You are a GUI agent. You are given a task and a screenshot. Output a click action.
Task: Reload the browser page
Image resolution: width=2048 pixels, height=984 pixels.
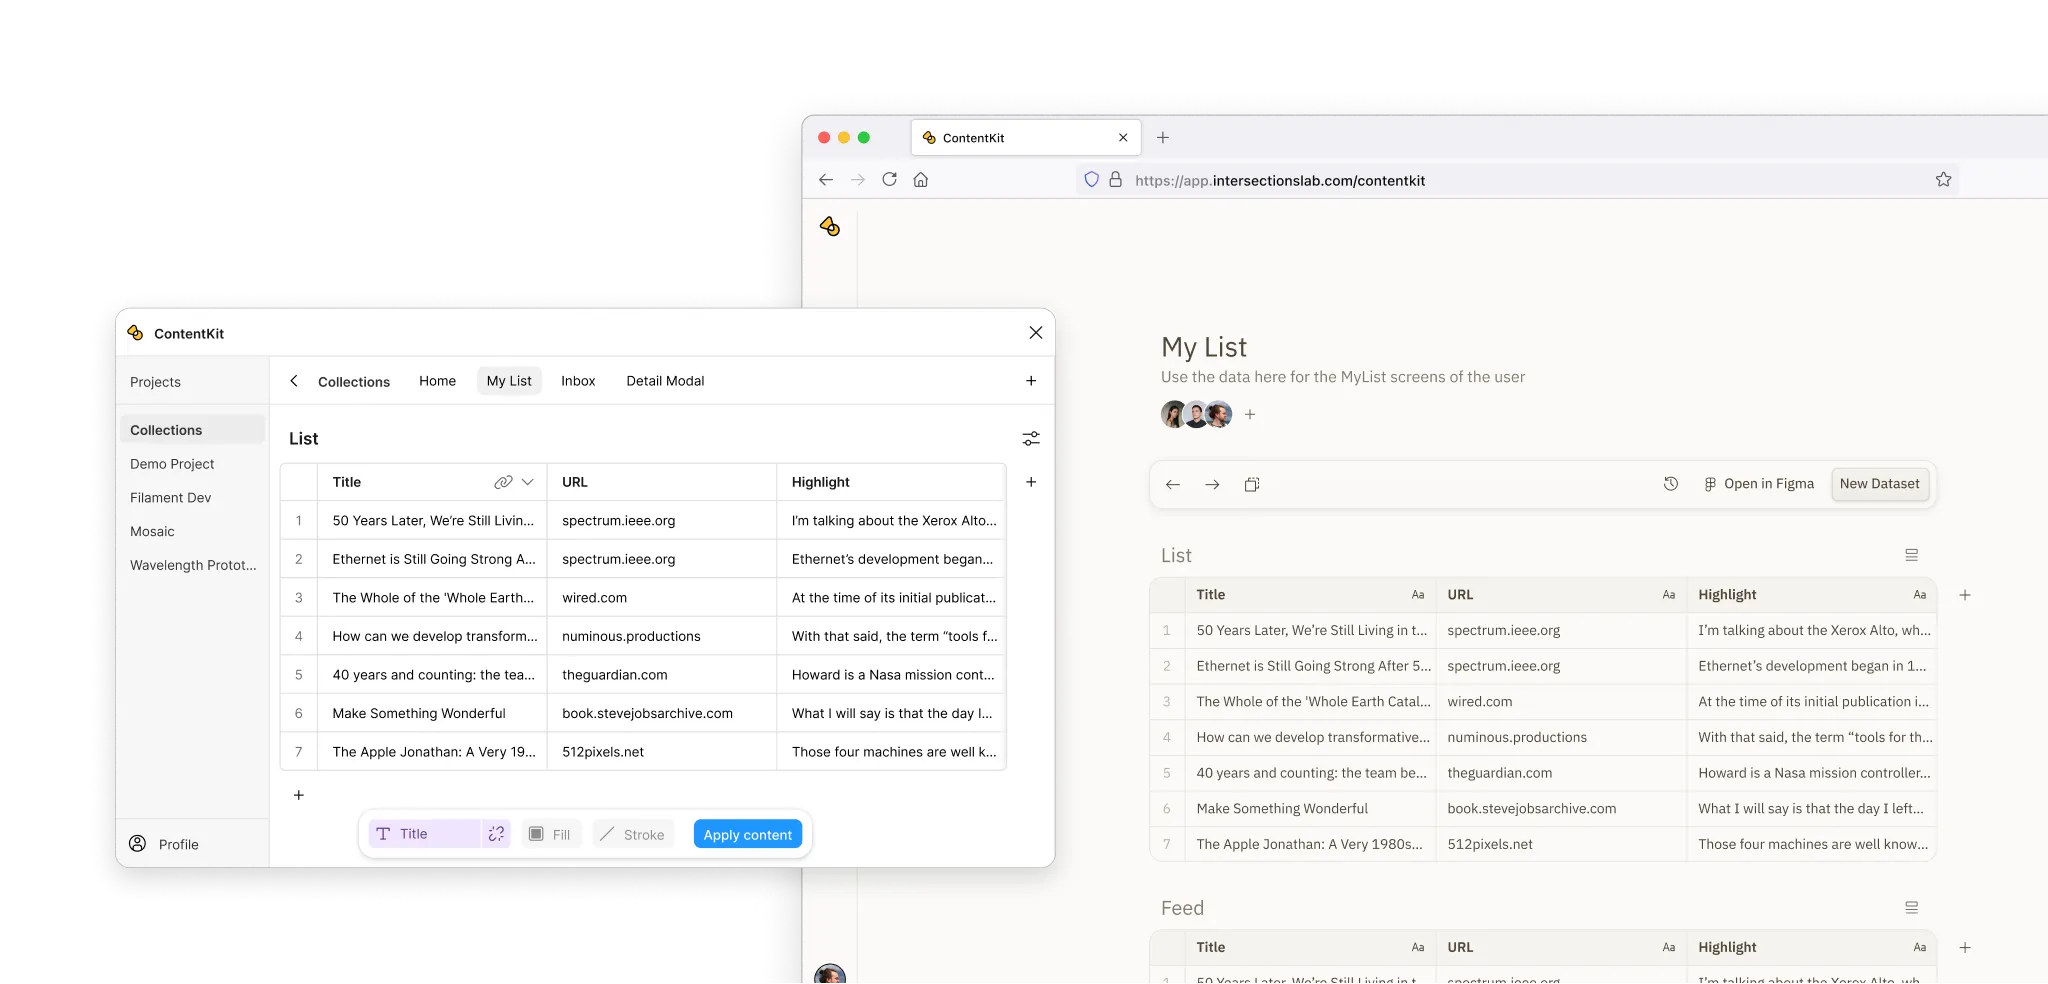pos(889,180)
